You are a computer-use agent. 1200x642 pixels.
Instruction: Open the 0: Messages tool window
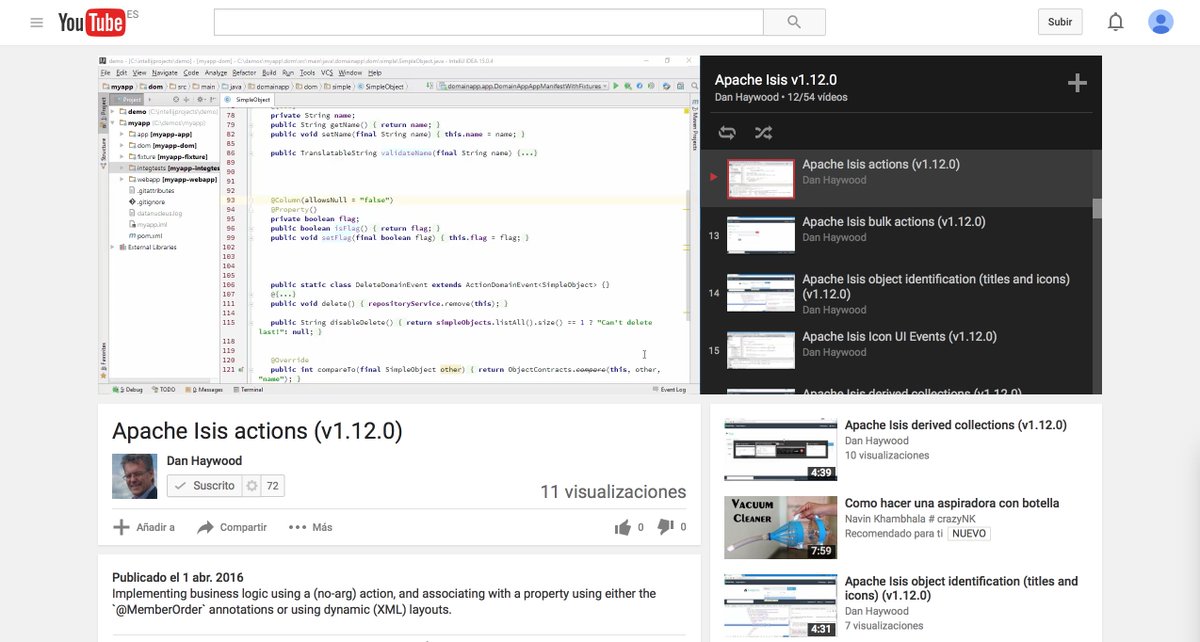tap(204, 389)
